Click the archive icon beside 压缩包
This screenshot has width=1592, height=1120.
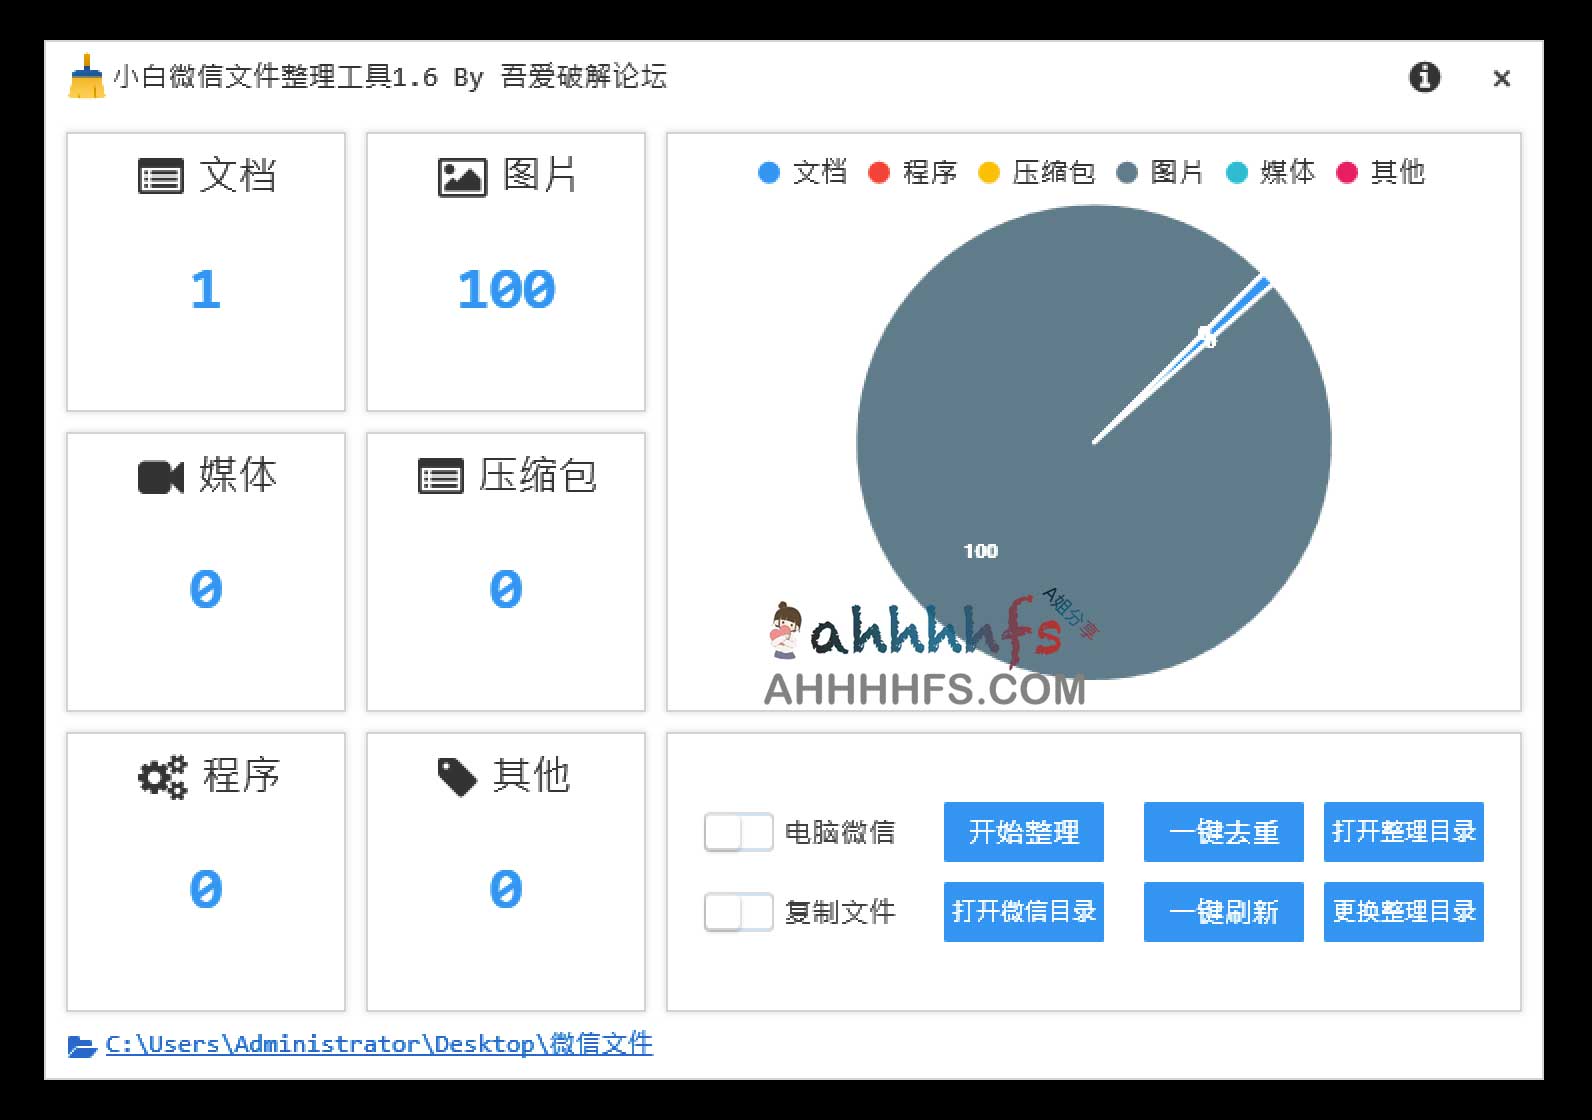point(440,477)
